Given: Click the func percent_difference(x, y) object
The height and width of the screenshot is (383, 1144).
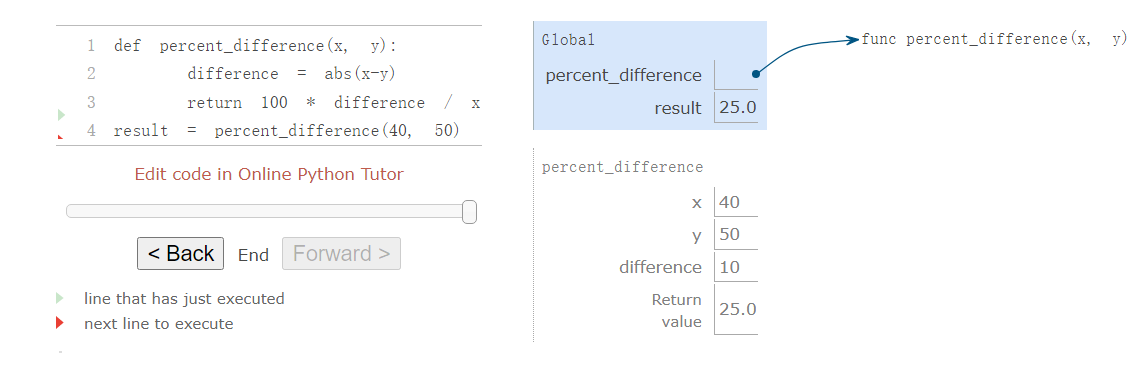Looking at the screenshot, I should (994, 39).
